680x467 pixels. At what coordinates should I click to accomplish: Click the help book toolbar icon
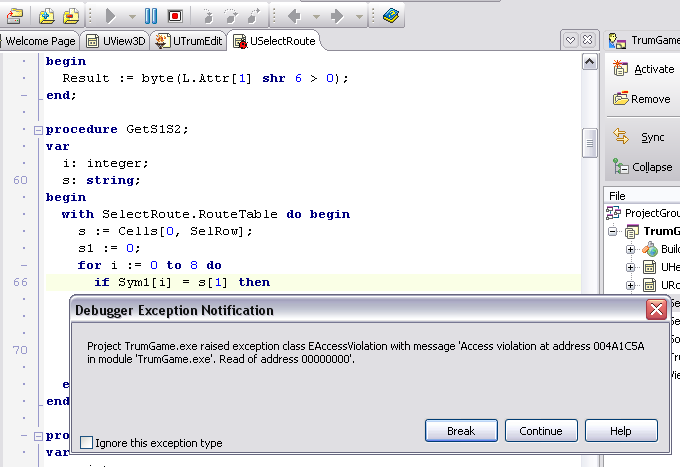pos(391,16)
